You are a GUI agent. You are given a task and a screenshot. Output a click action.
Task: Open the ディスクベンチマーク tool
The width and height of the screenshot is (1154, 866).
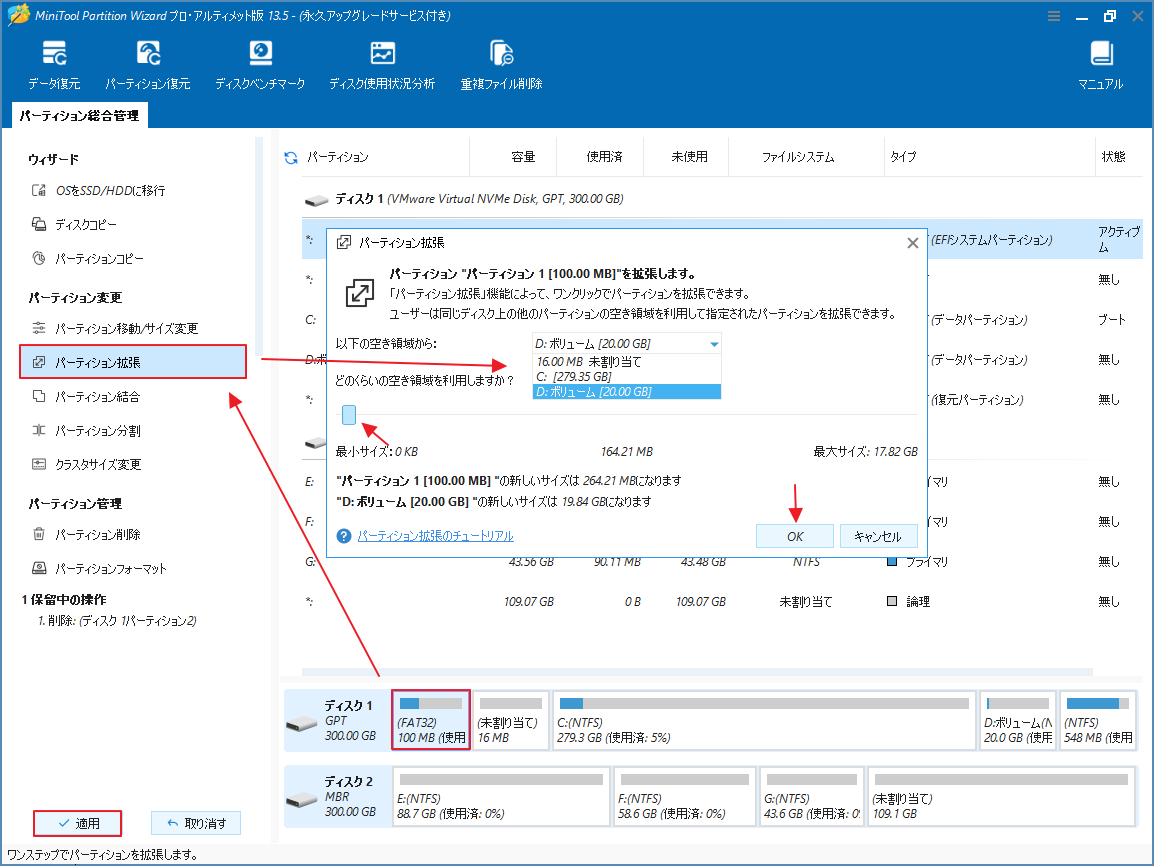(260, 63)
